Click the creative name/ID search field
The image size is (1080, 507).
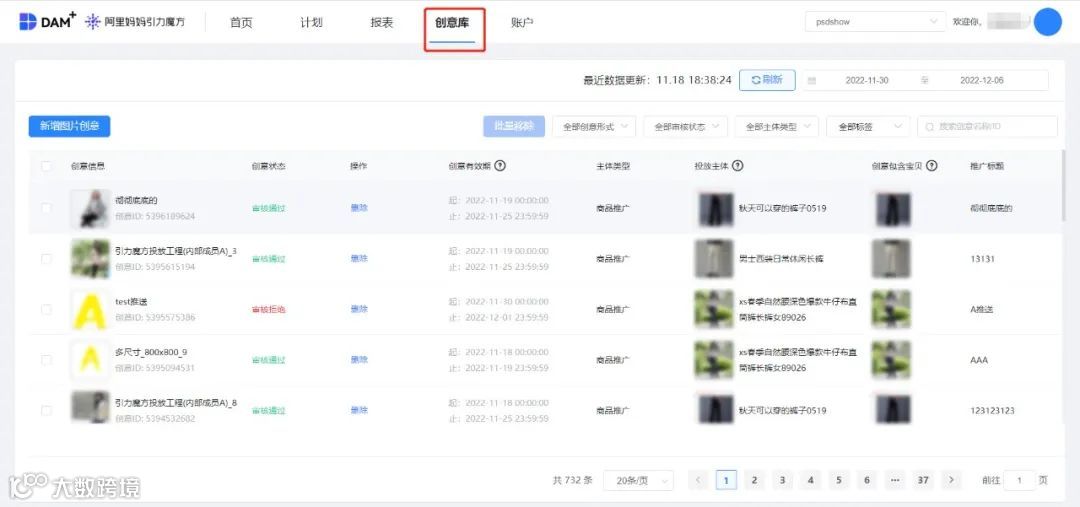click(988, 127)
